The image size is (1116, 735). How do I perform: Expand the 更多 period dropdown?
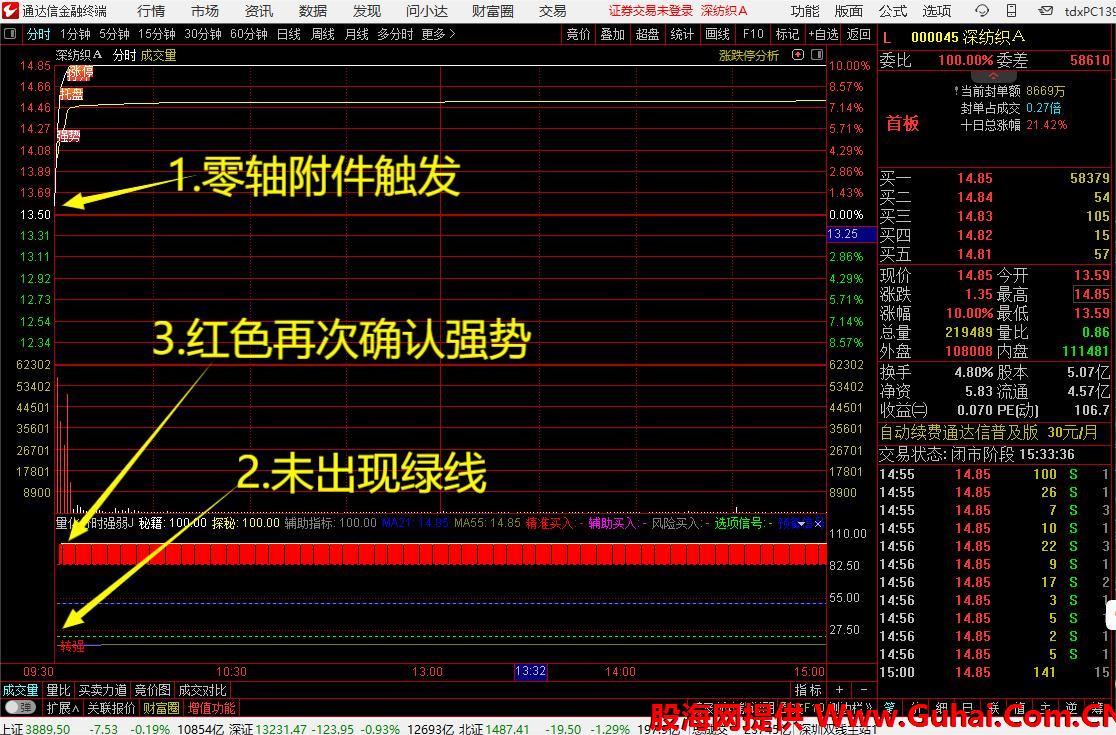pyautogui.click(x=438, y=34)
